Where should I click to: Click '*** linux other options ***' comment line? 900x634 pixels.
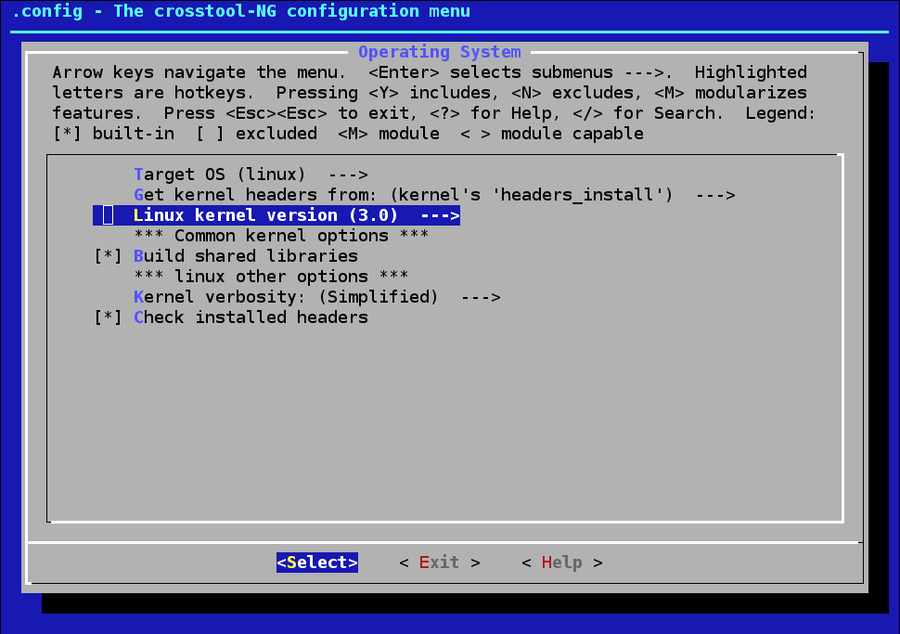point(271,277)
